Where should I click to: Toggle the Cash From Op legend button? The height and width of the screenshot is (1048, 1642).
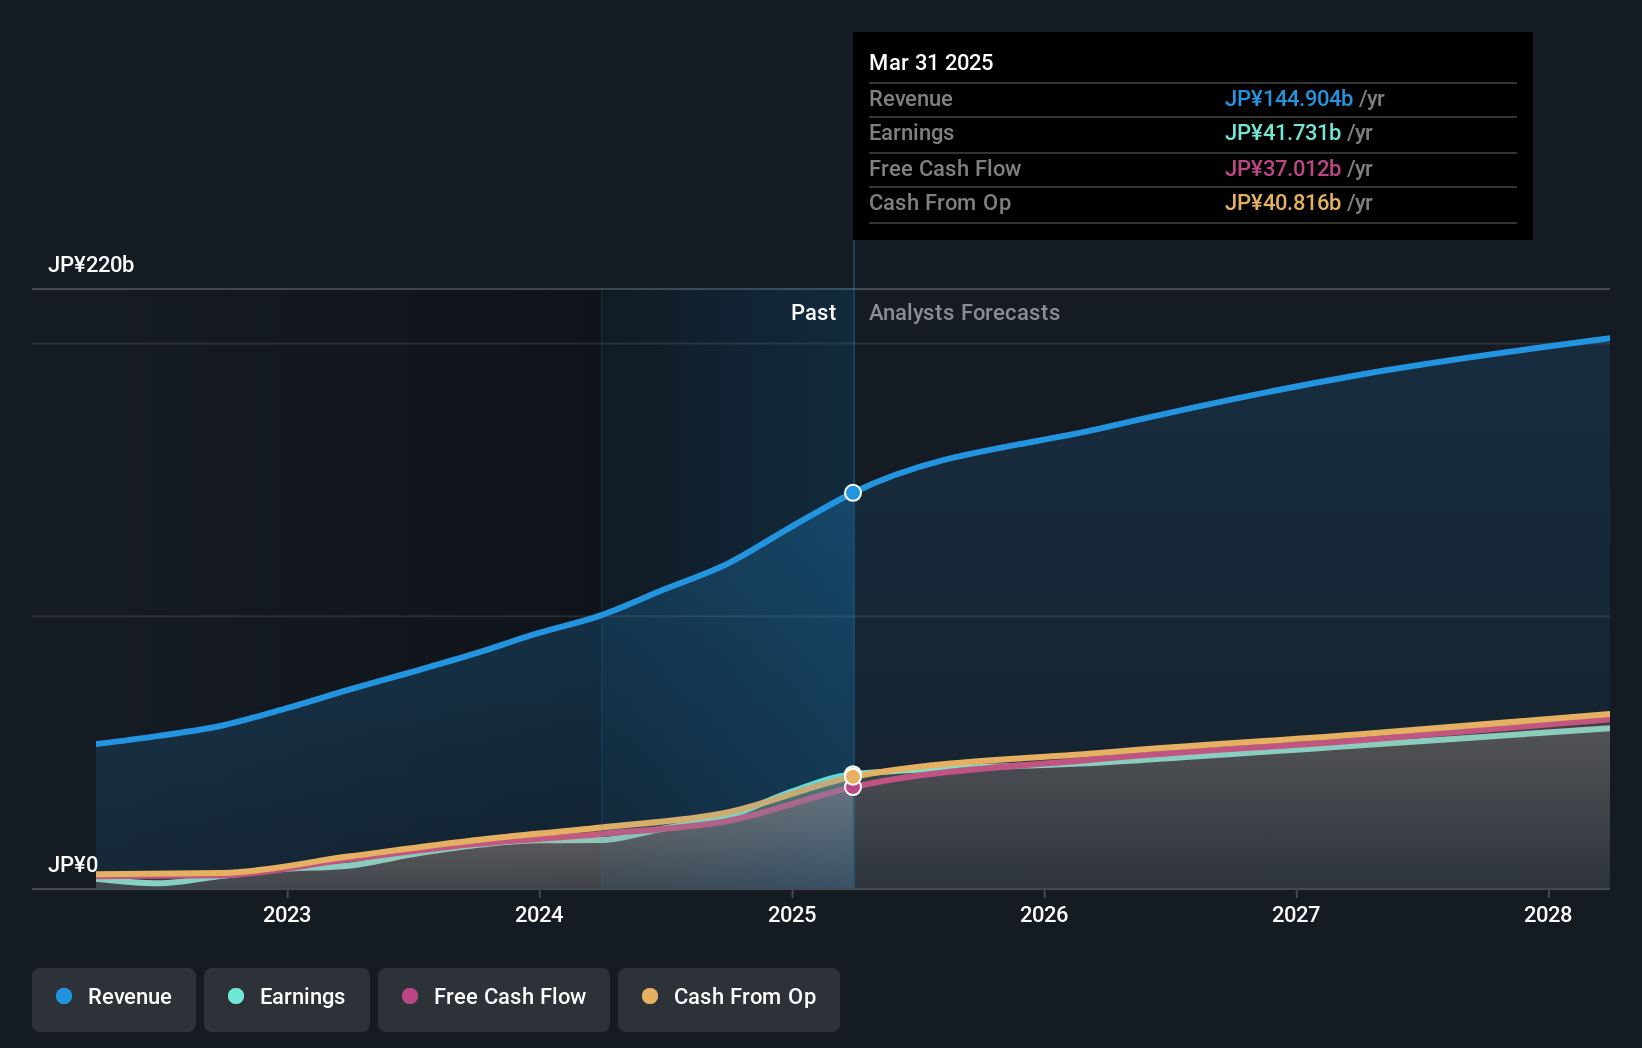(729, 999)
